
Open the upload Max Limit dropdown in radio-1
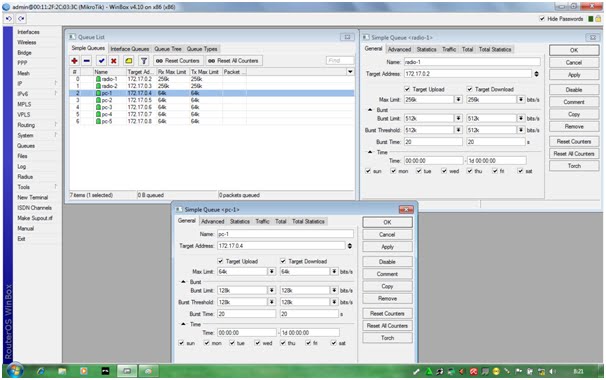click(458, 100)
